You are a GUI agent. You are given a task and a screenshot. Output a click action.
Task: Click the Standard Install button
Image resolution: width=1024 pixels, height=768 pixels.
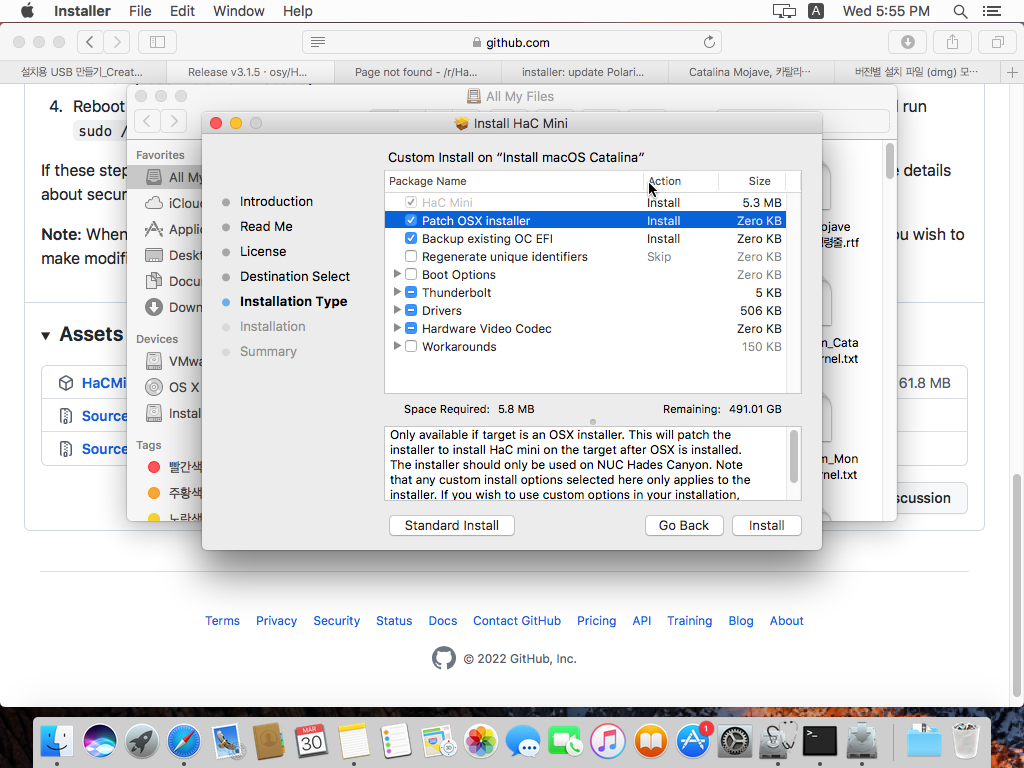451,526
